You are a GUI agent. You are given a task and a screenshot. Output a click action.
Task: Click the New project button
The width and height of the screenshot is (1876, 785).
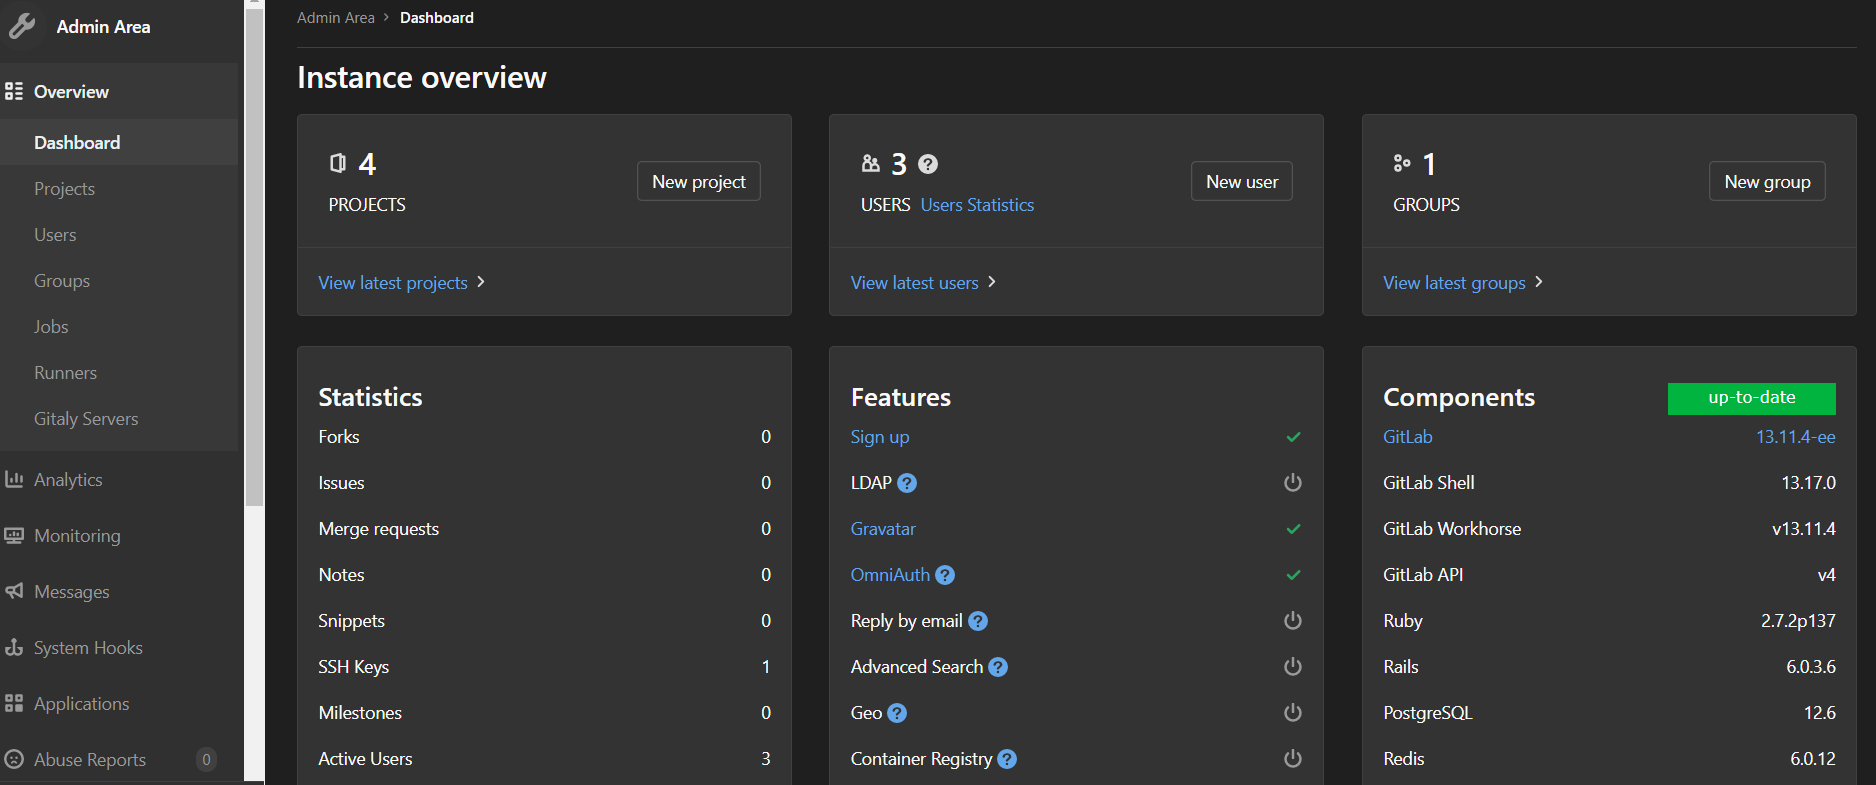[x=699, y=181]
